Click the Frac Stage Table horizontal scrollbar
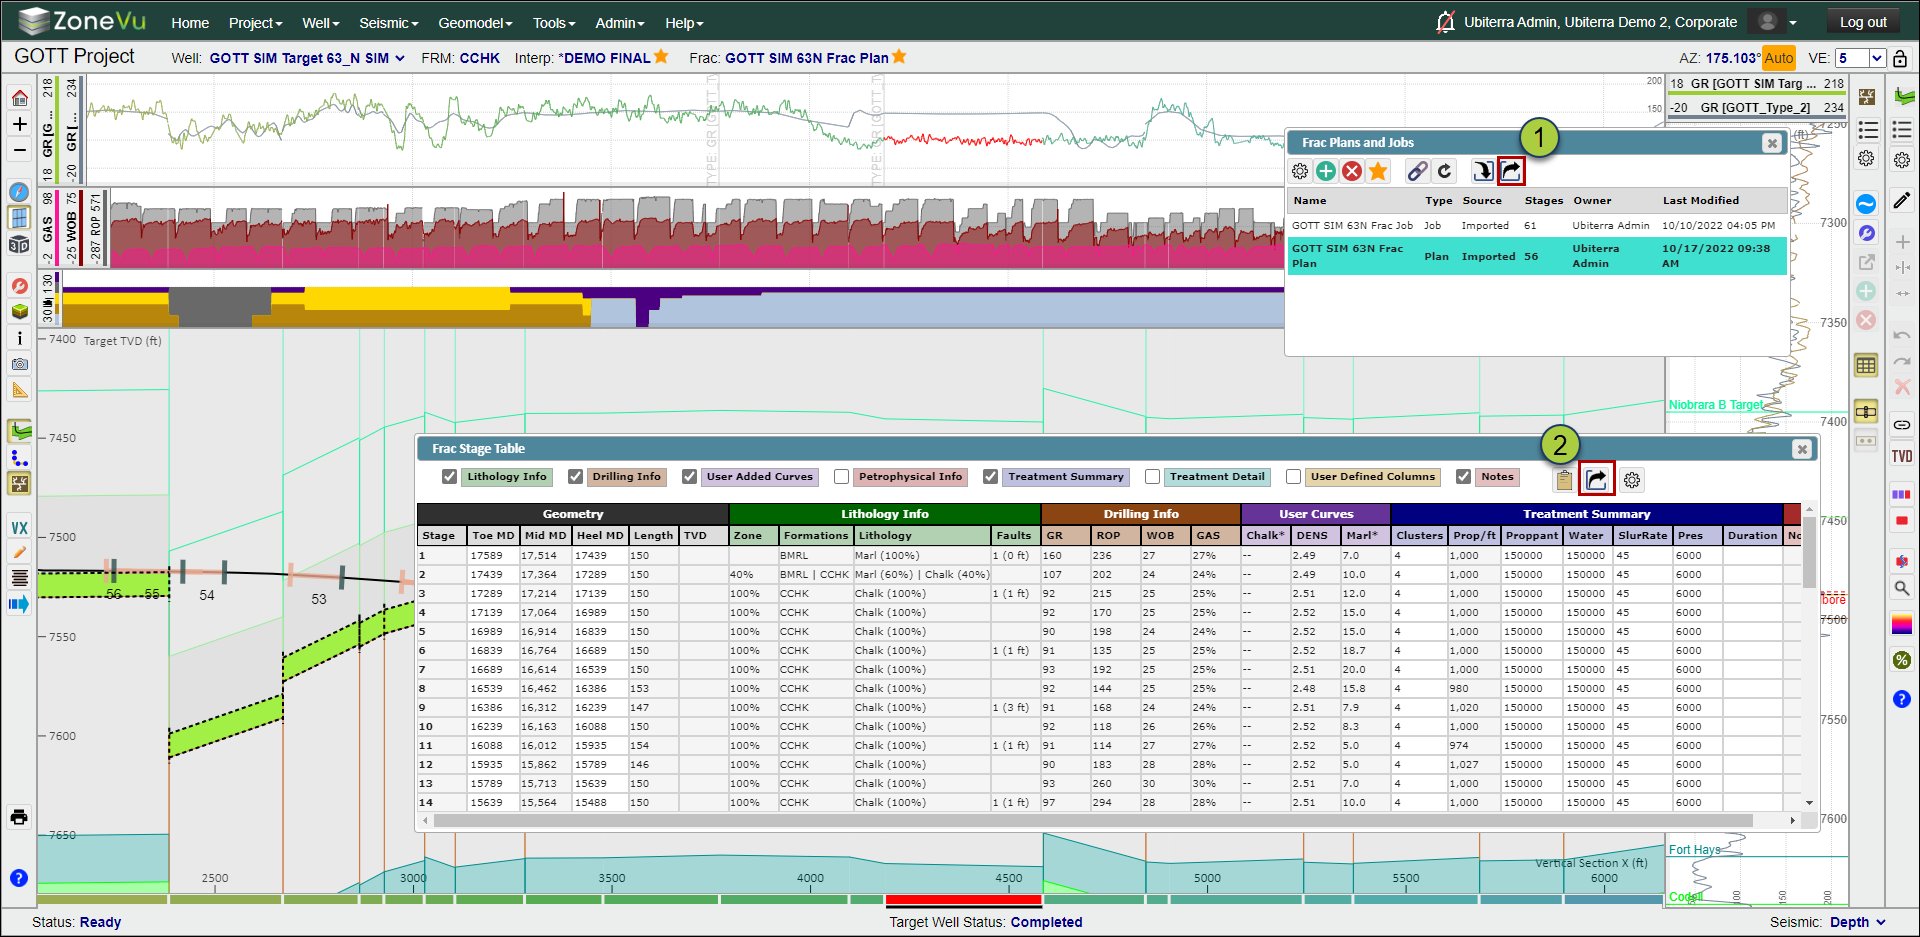This screenshot has width=1920, height=937. (1093, 820)
